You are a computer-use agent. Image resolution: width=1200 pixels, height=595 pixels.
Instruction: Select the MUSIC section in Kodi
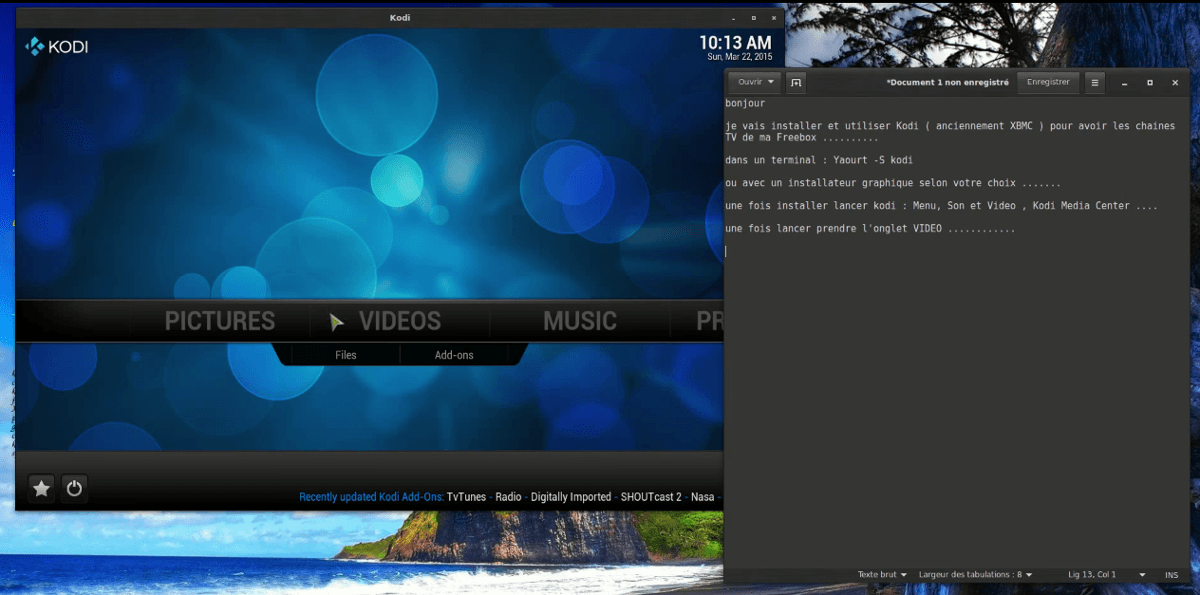[580, 321]
